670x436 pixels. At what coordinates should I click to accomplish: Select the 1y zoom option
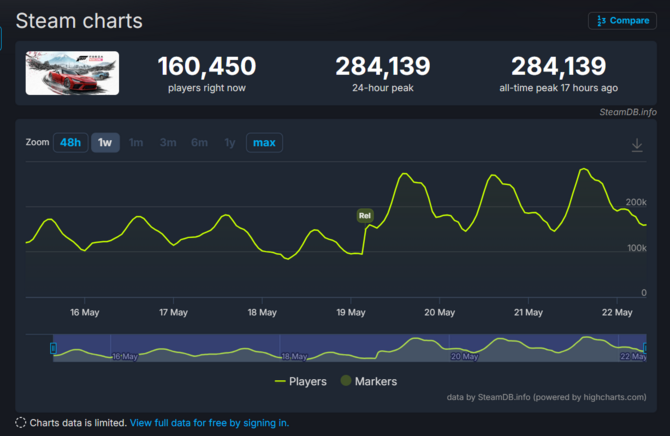click(230, 142)
